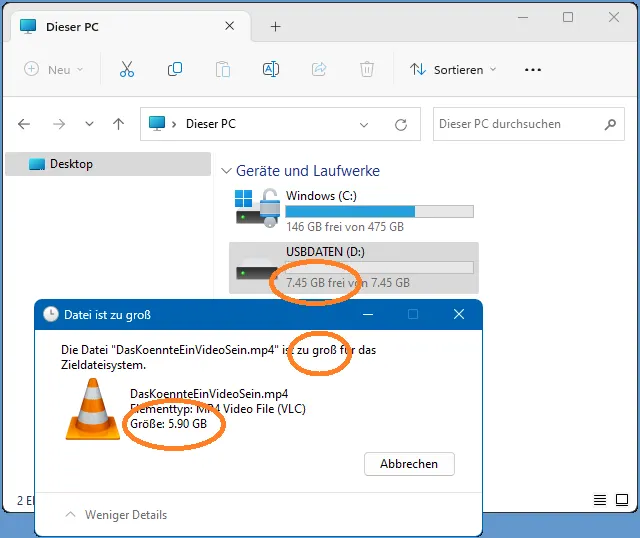Open the three-dots more options menu
The image size is (640, 538).
click(533, 70)
